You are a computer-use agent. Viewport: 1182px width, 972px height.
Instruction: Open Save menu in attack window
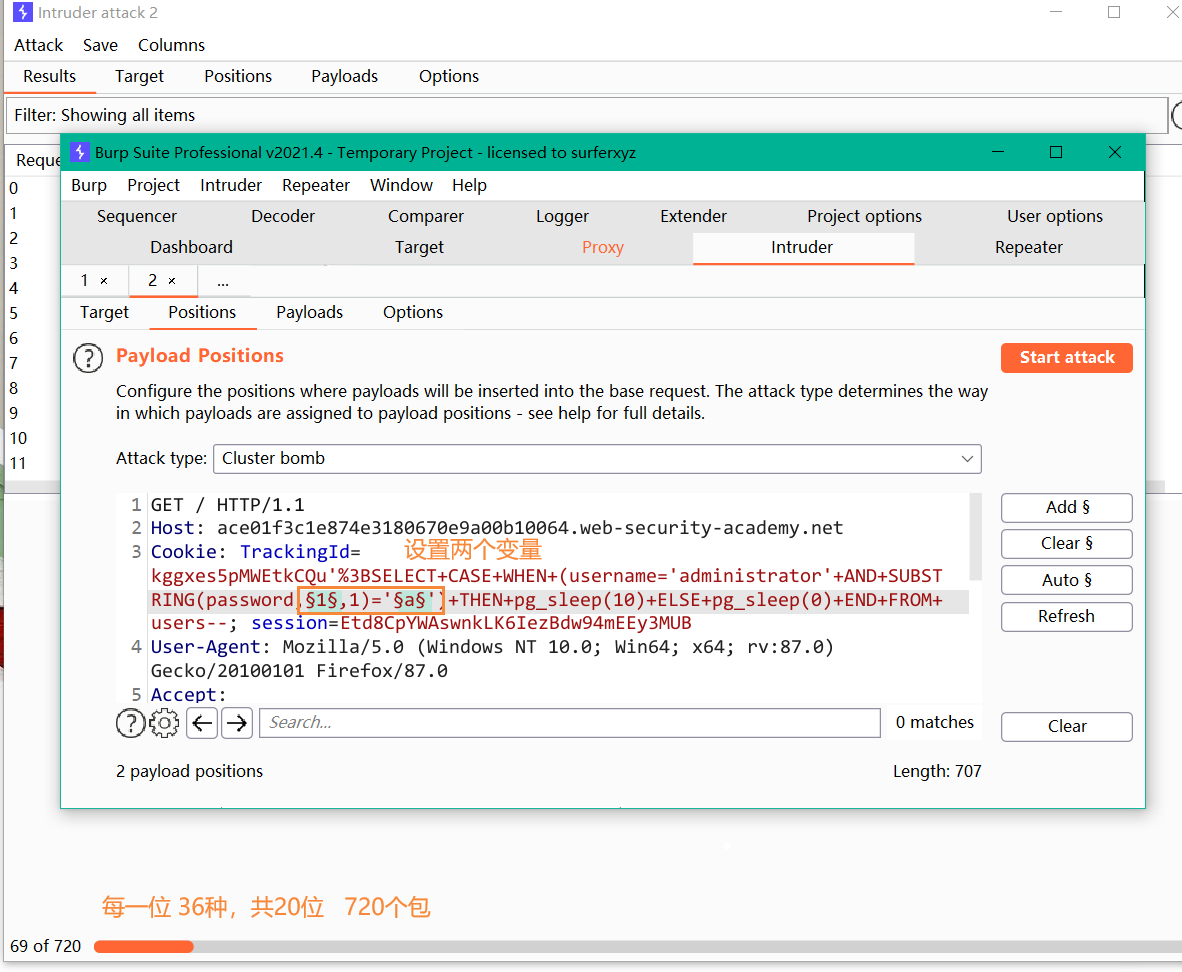pos(100,45)
